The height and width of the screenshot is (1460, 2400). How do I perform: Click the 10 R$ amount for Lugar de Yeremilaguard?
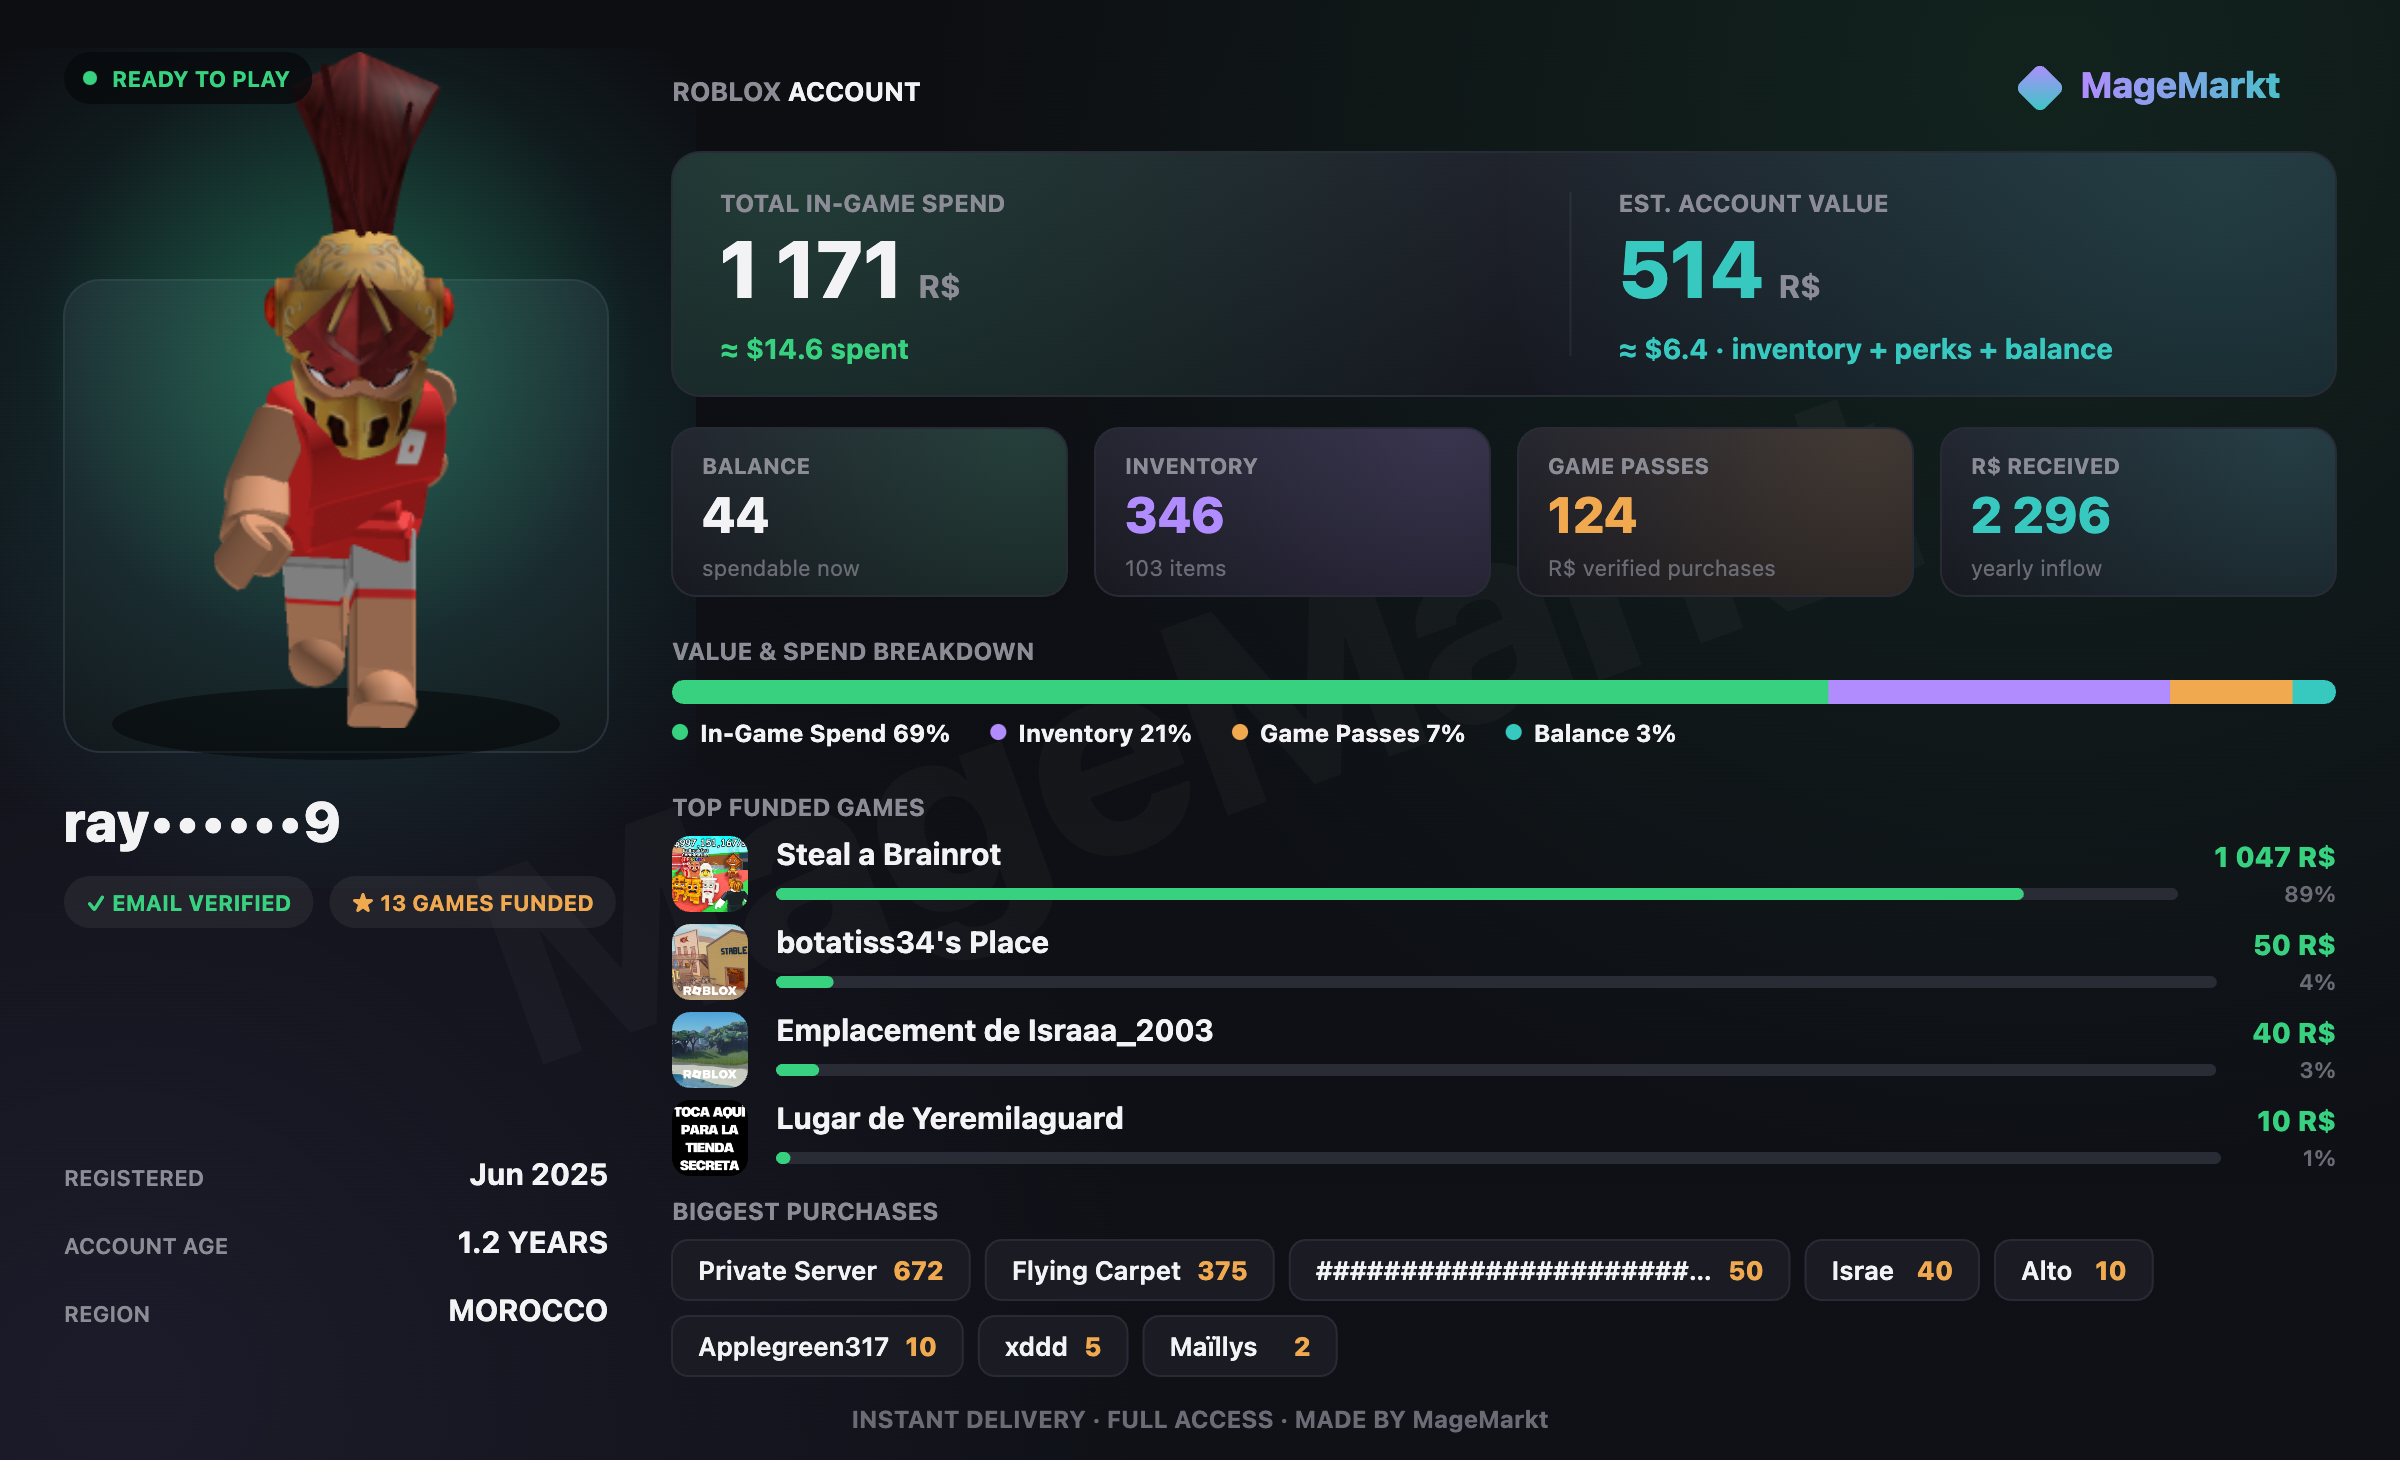pos(2296,1121)
